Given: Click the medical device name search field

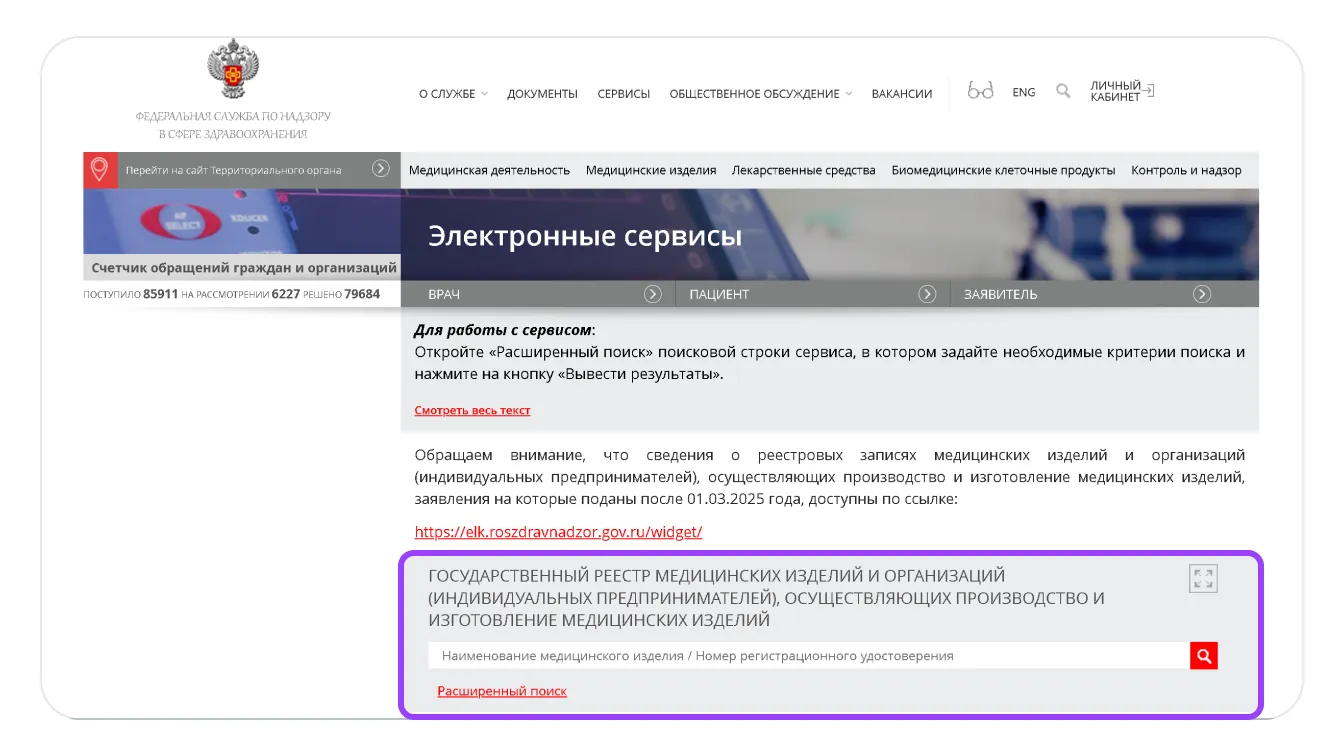Looking at the screenshot, I should click(809, 656).
